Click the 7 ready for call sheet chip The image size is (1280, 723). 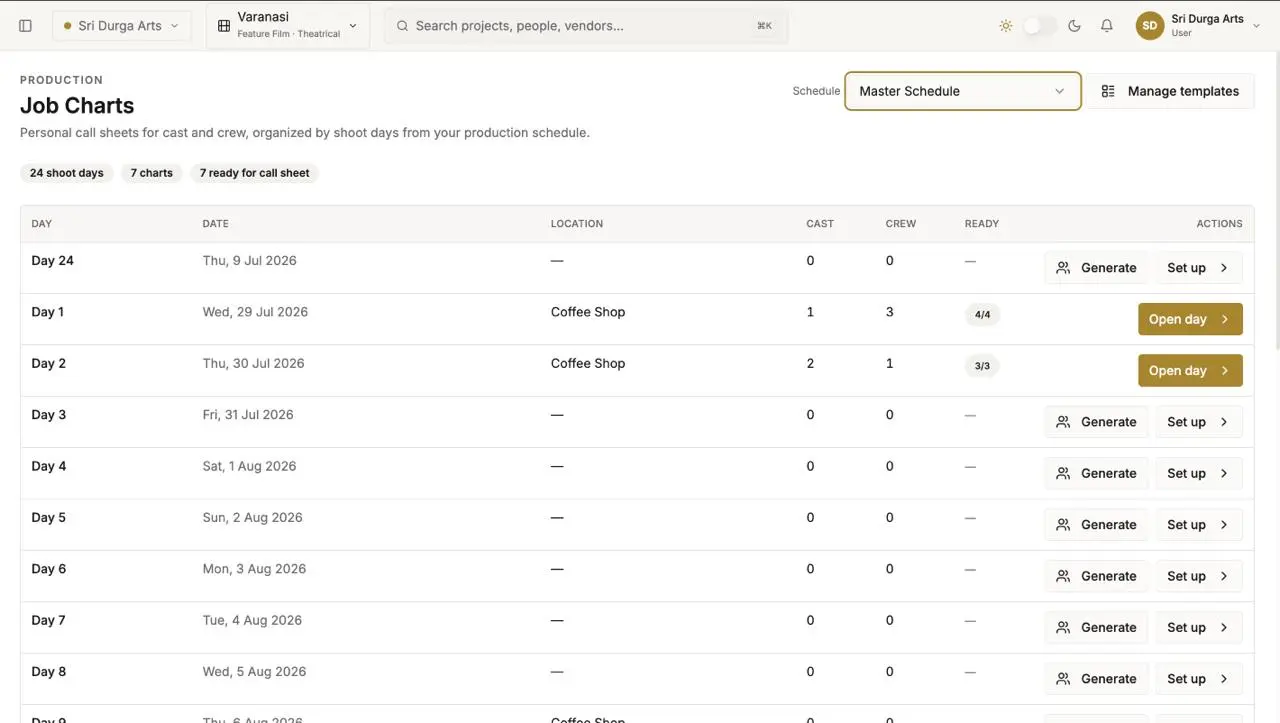point(254,173)
